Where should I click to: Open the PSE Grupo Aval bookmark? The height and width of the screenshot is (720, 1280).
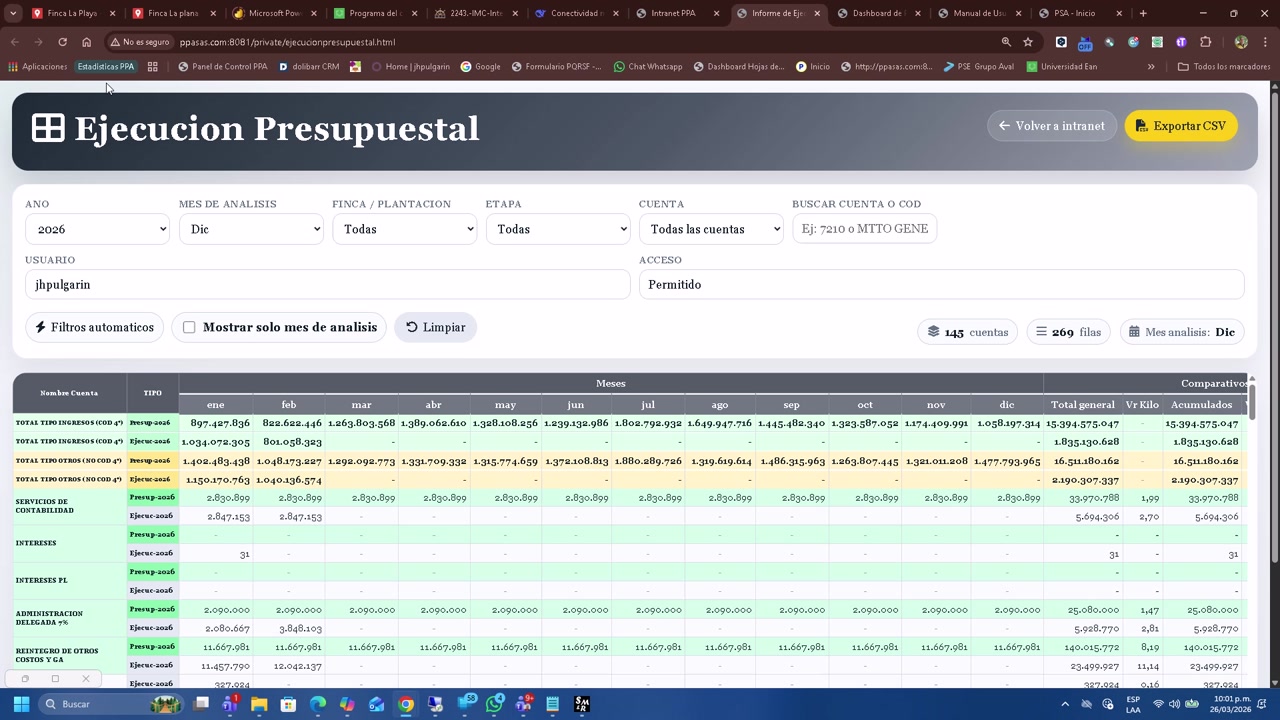click(x=978, y=67)
